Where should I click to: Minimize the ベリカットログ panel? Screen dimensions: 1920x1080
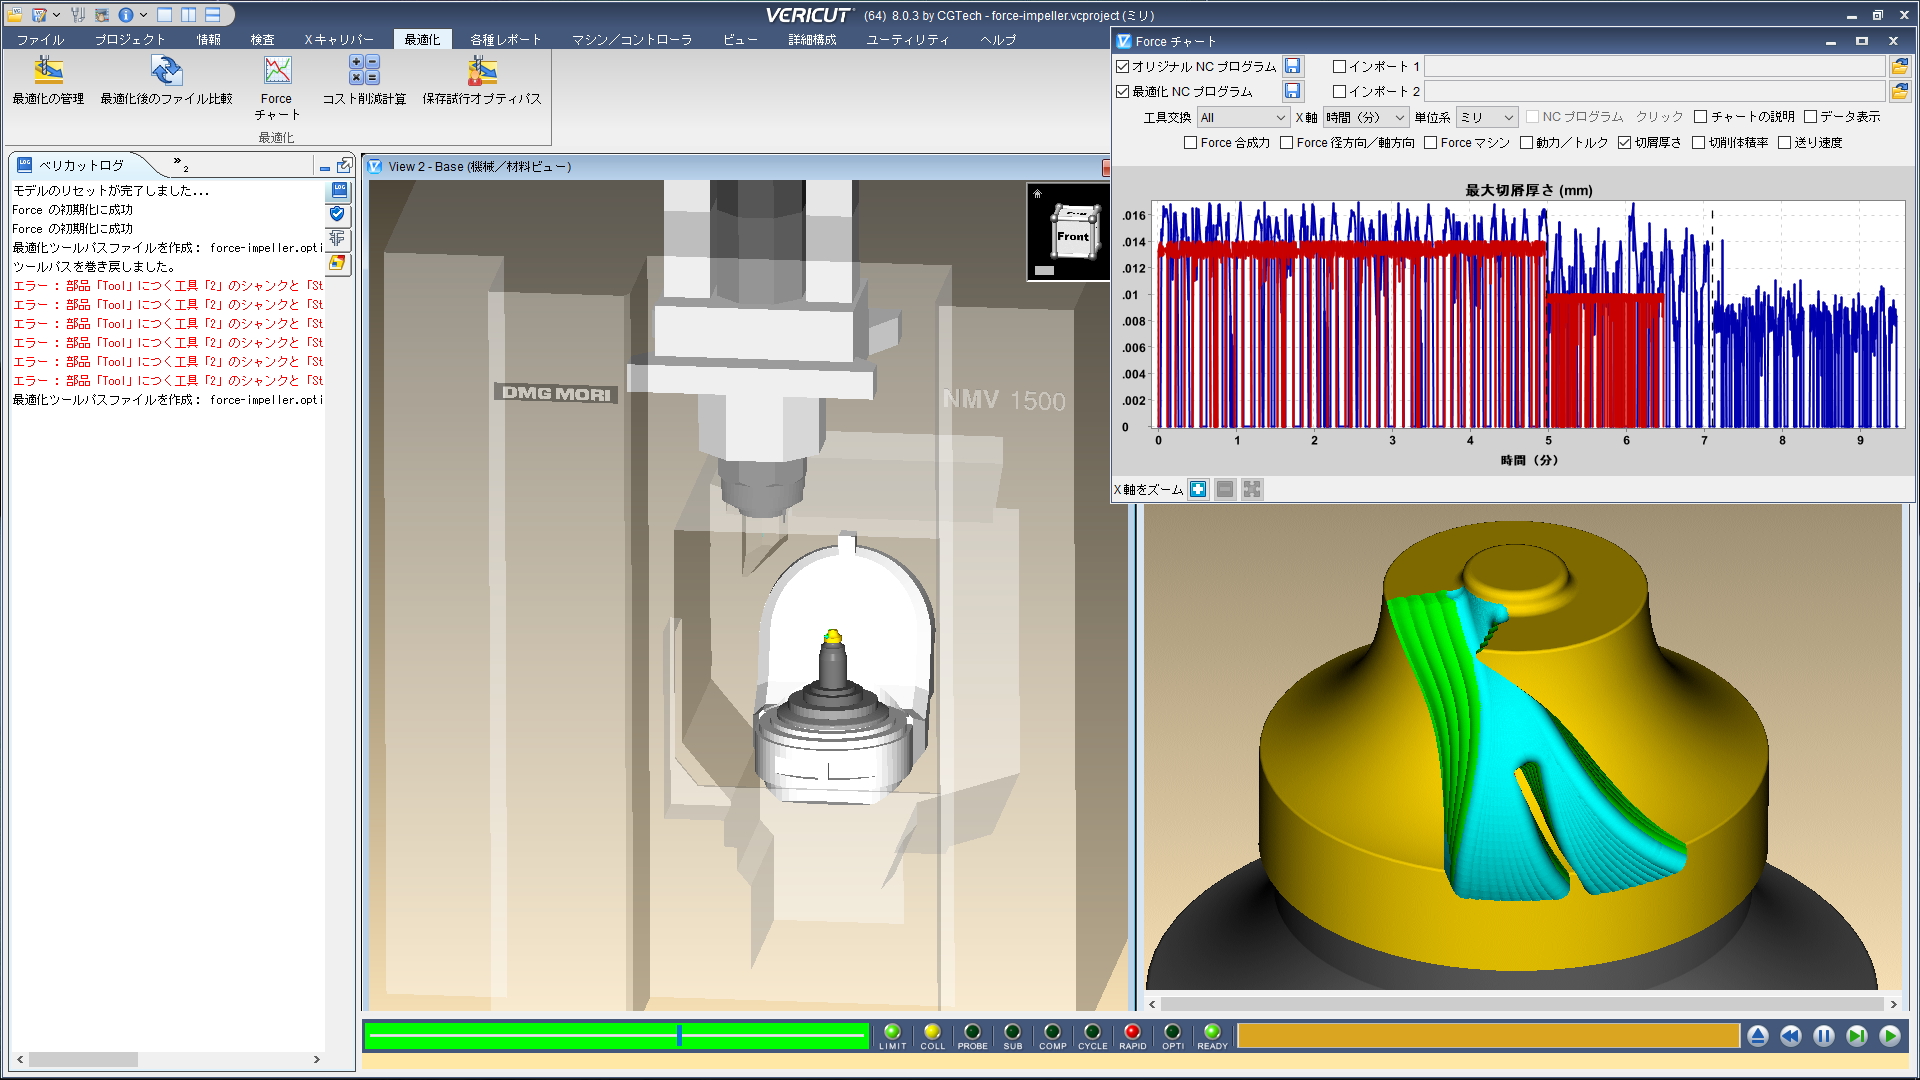click(325, 167)
